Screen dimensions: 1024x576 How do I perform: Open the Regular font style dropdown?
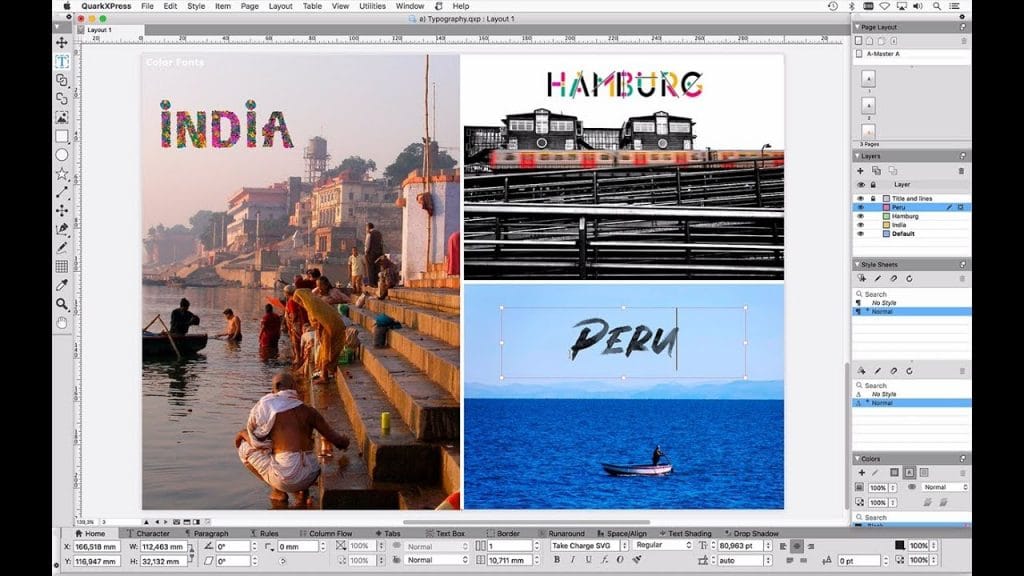pyautogui.click(x=688, y=545)
